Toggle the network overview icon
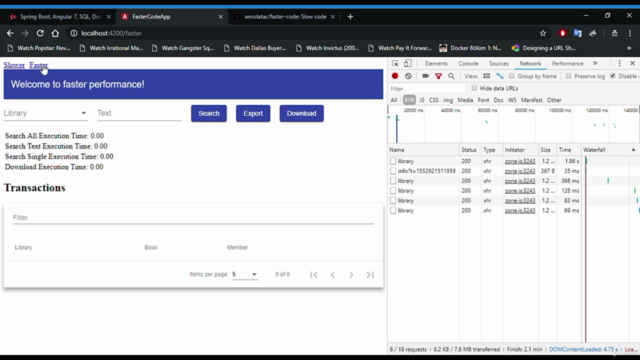Screen dimensions: 640x360 (500, 76)
